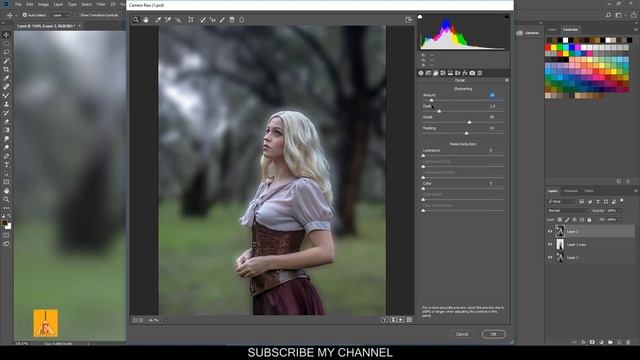This screenshot has width=640, height=360.
Task: Hide Layer 2 using its eye icon
Action: 550,231
